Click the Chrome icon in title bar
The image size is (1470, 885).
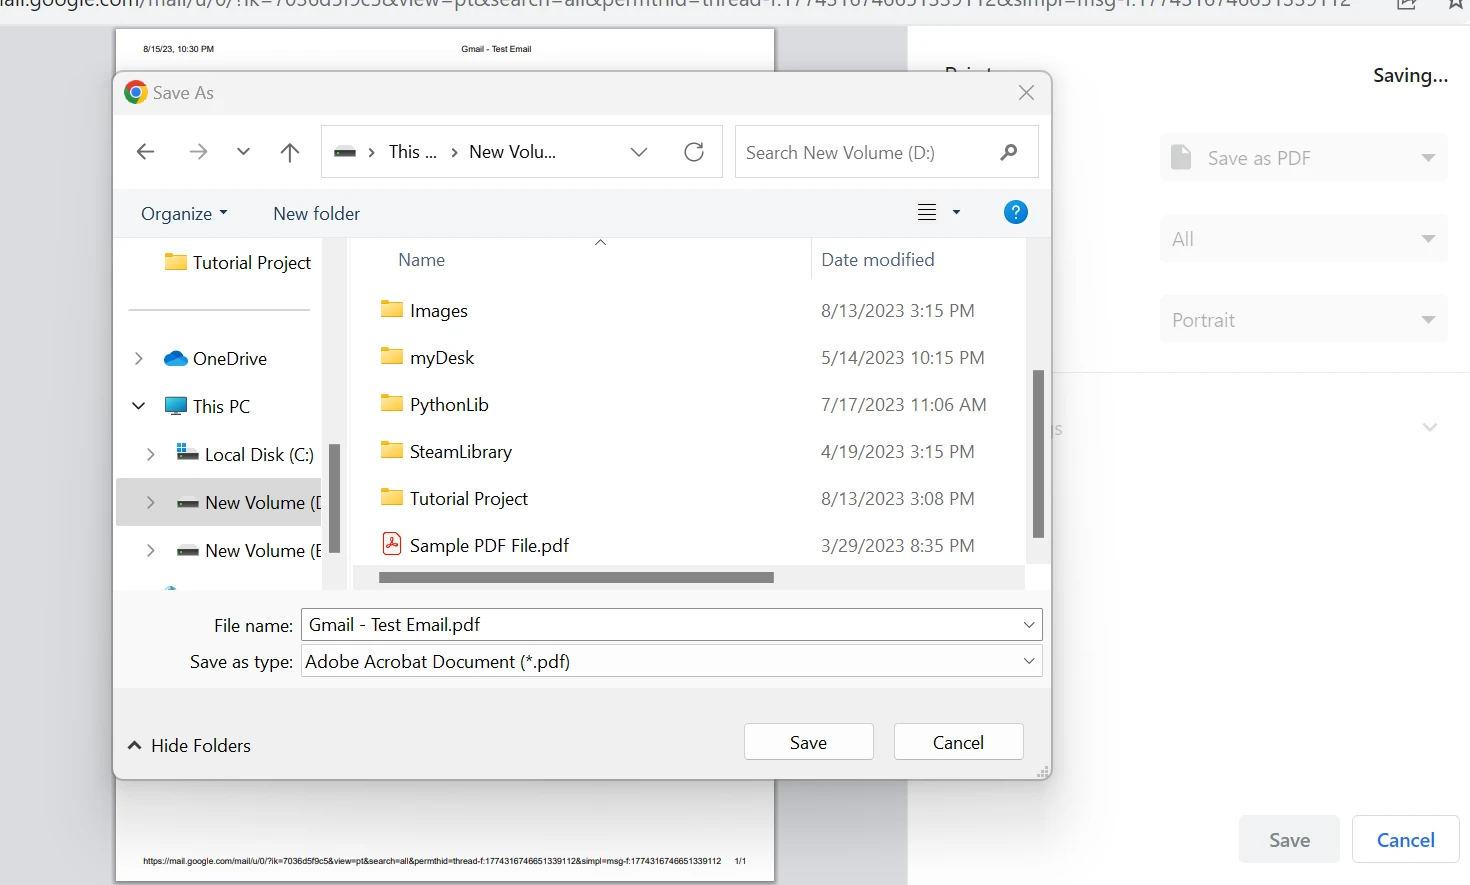[136, 92]
